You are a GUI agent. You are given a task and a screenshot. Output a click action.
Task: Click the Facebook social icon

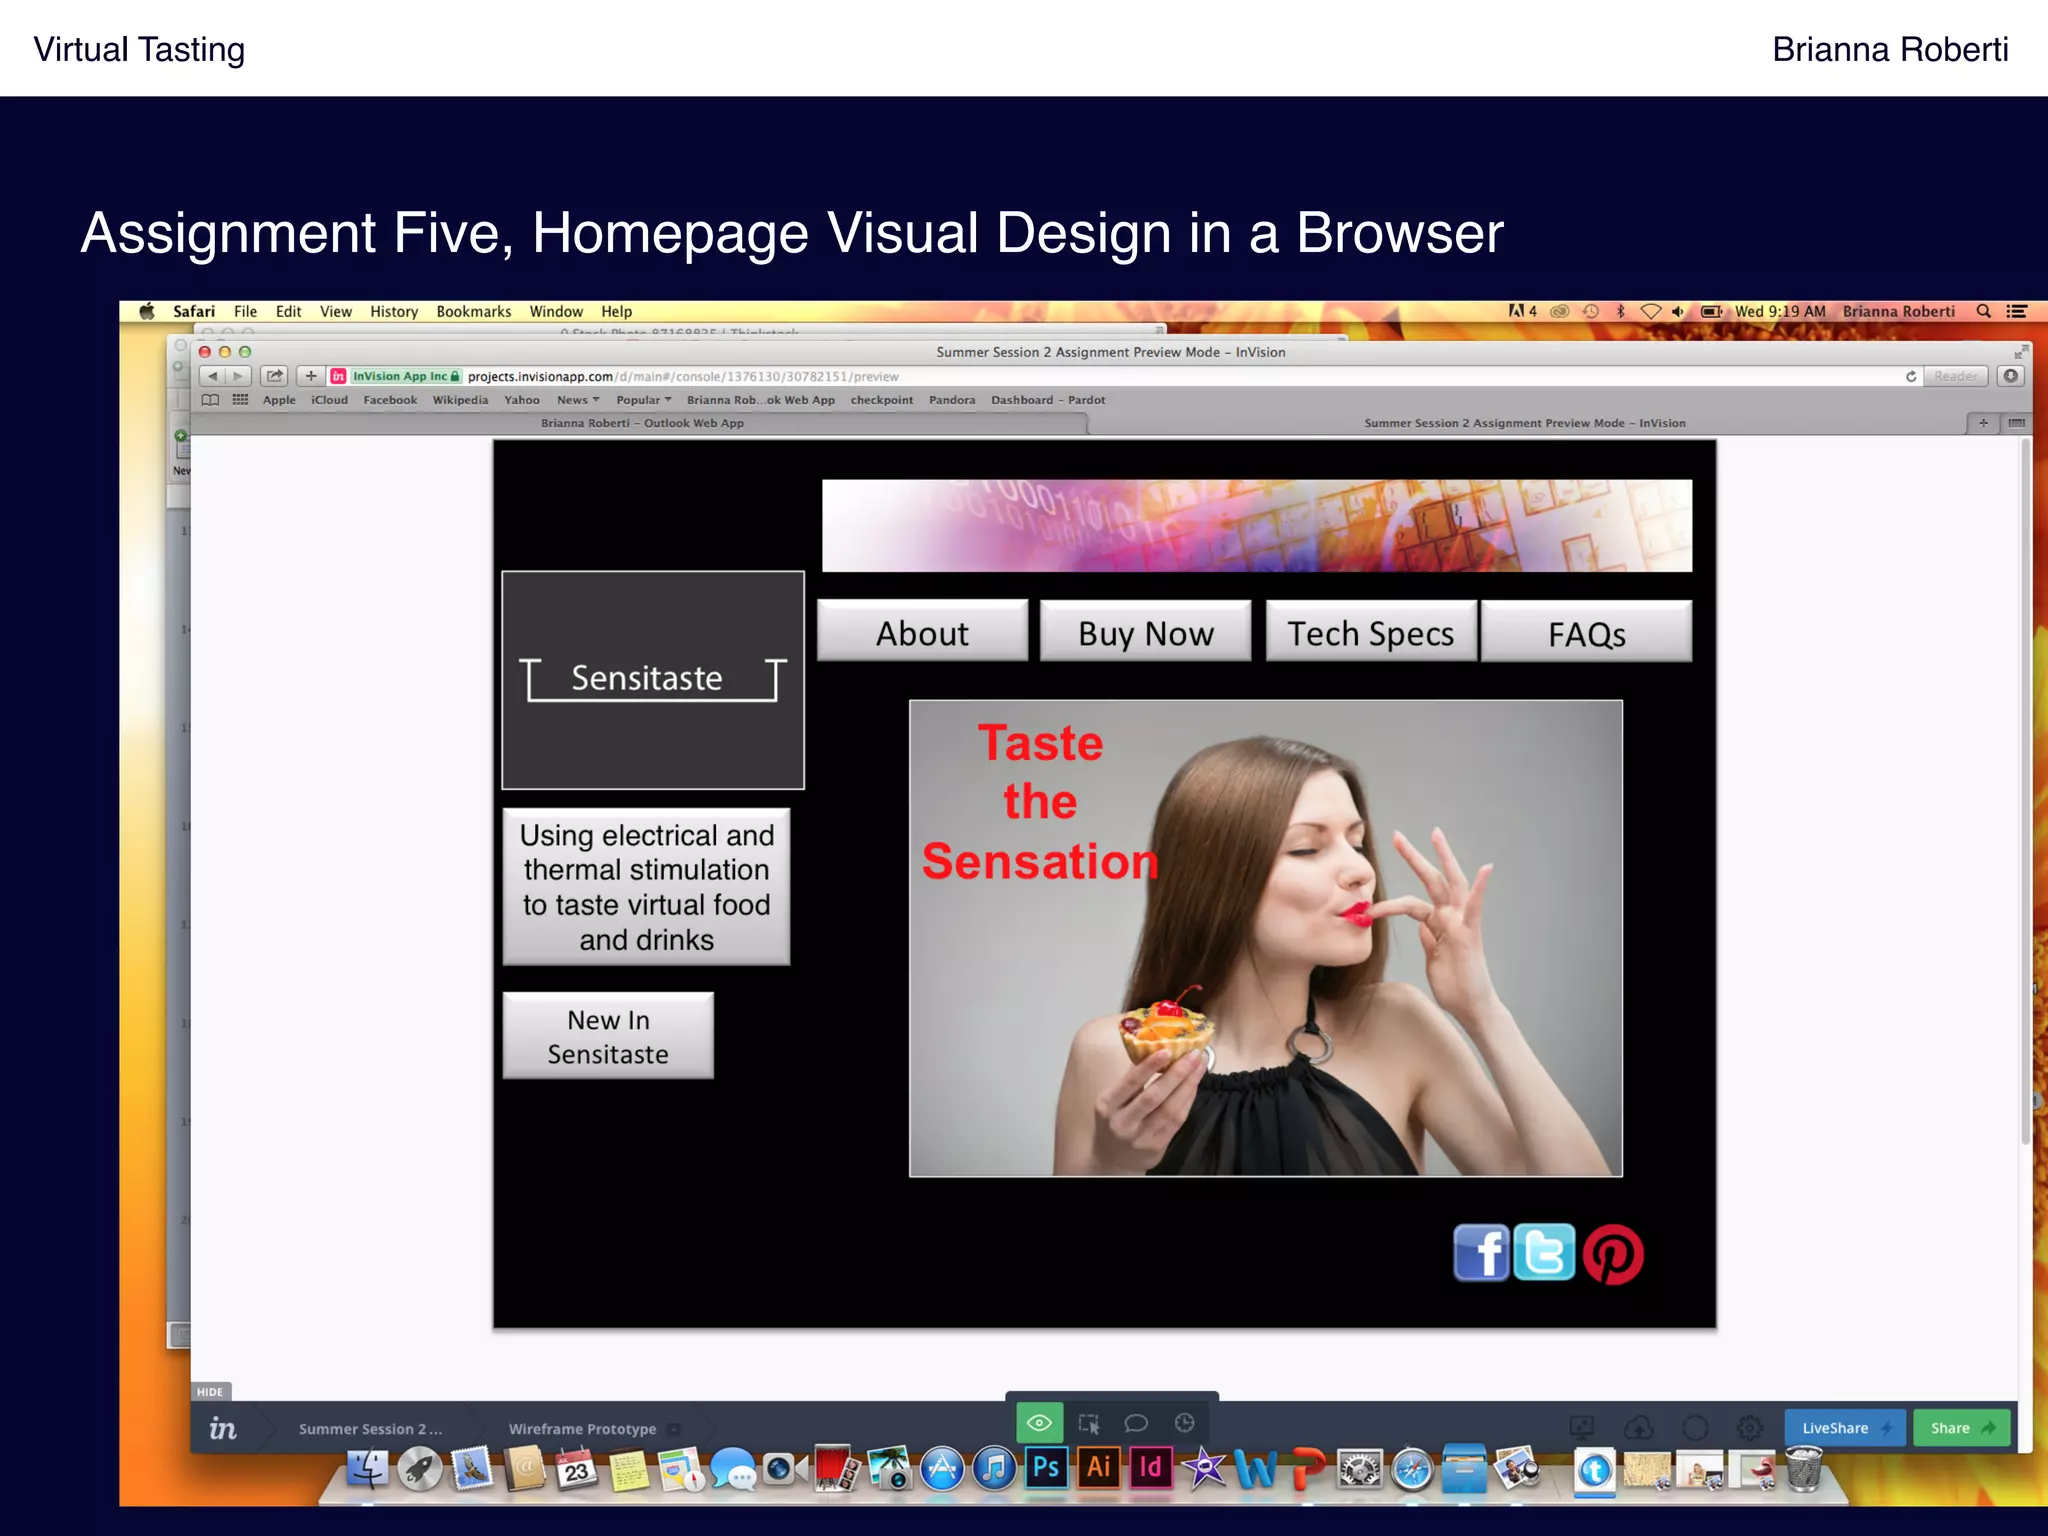1481,1253
